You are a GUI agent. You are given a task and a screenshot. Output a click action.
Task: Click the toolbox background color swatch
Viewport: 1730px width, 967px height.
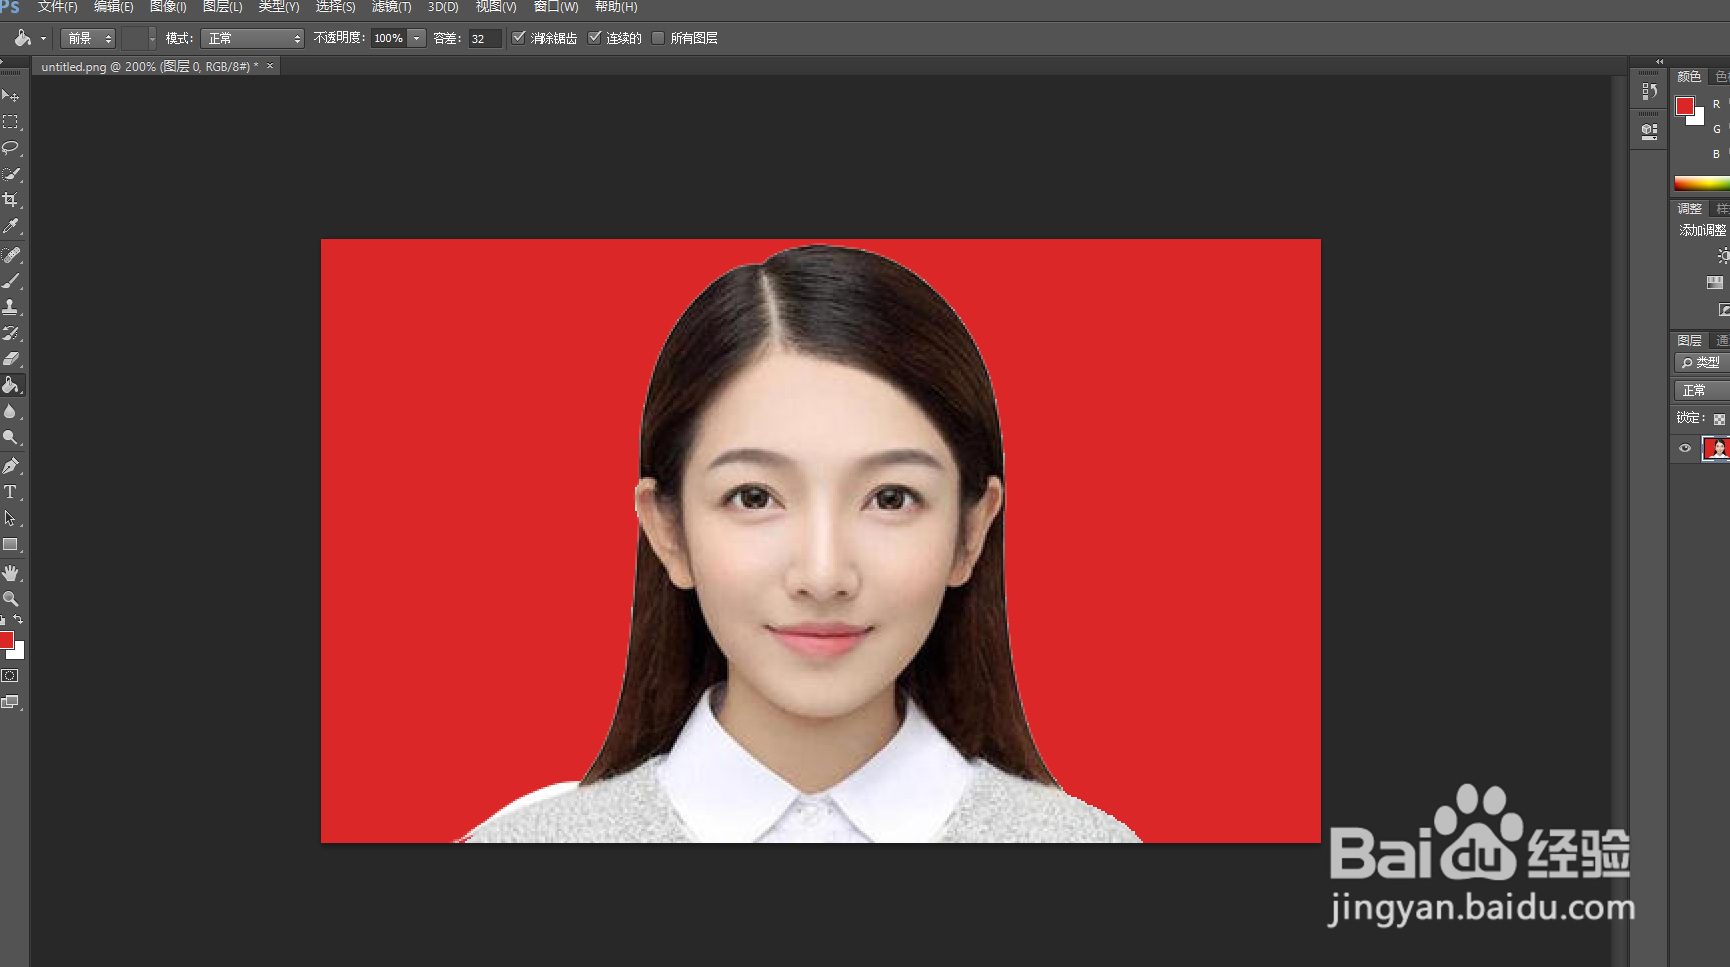click(19, 653)
